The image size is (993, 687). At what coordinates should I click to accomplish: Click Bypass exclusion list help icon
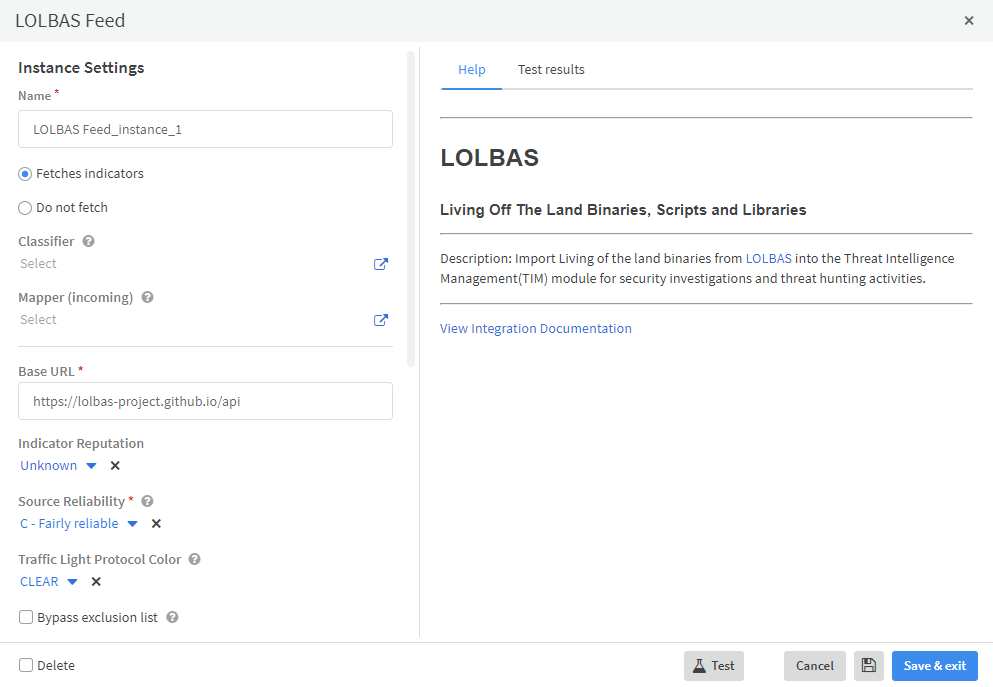click(x=172, y=618)
